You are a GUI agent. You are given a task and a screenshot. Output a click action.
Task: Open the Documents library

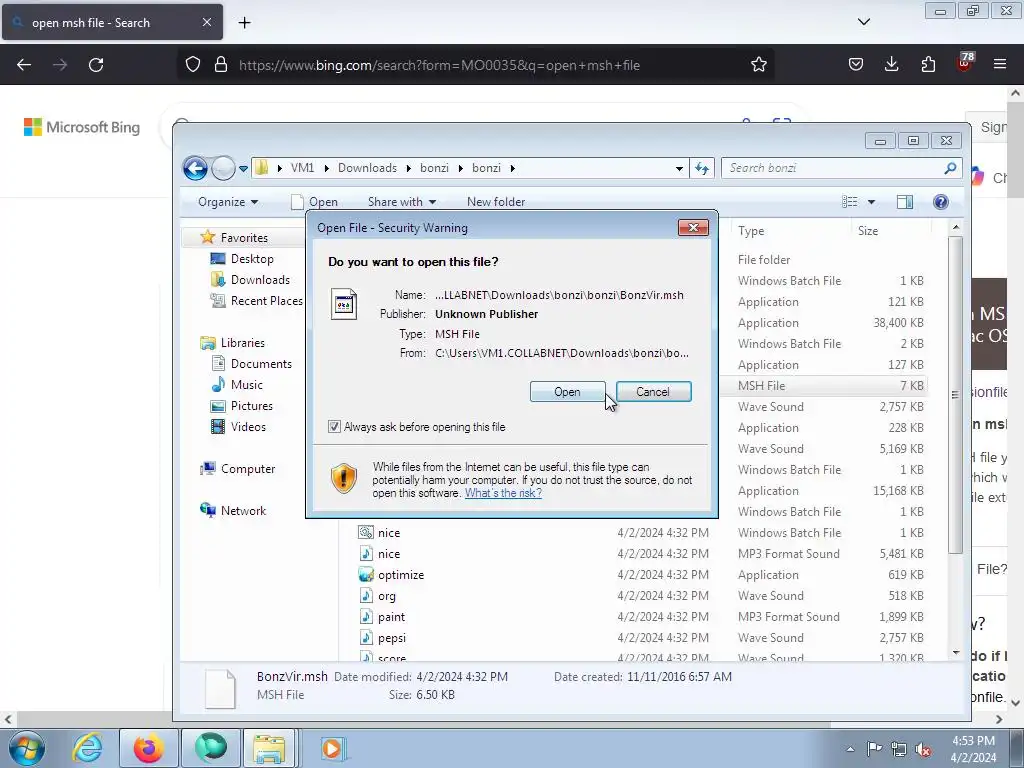point(261,364)
